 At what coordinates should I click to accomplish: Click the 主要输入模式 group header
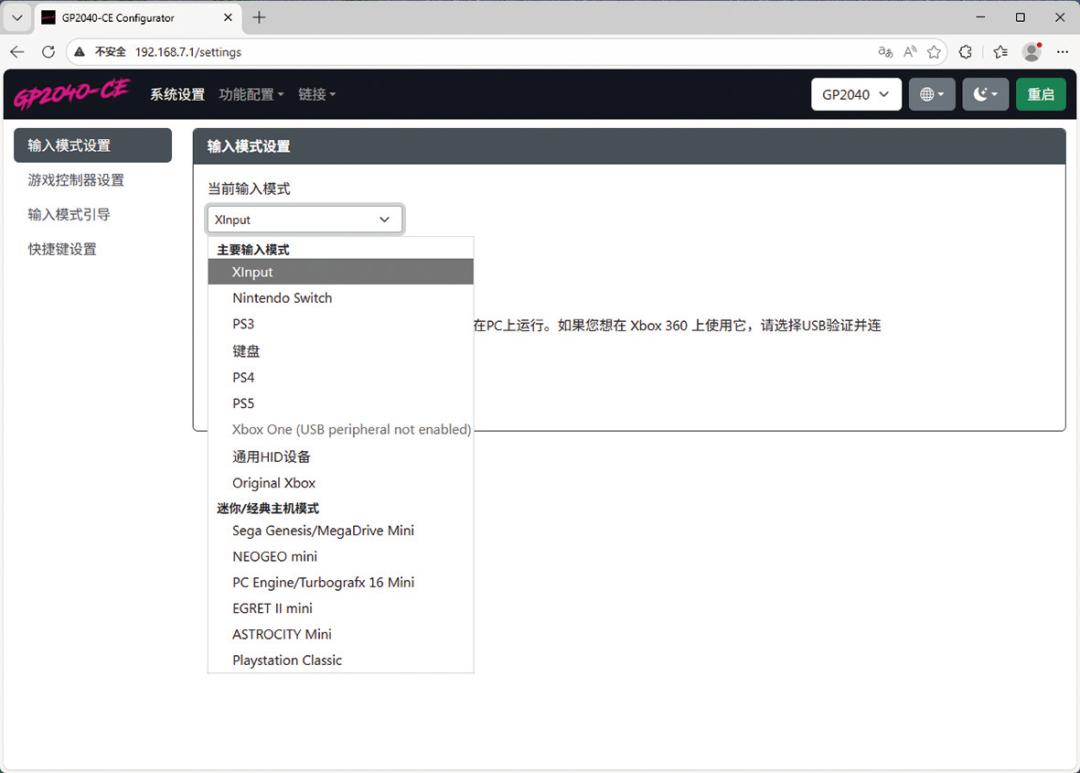(x=253, y=249)
